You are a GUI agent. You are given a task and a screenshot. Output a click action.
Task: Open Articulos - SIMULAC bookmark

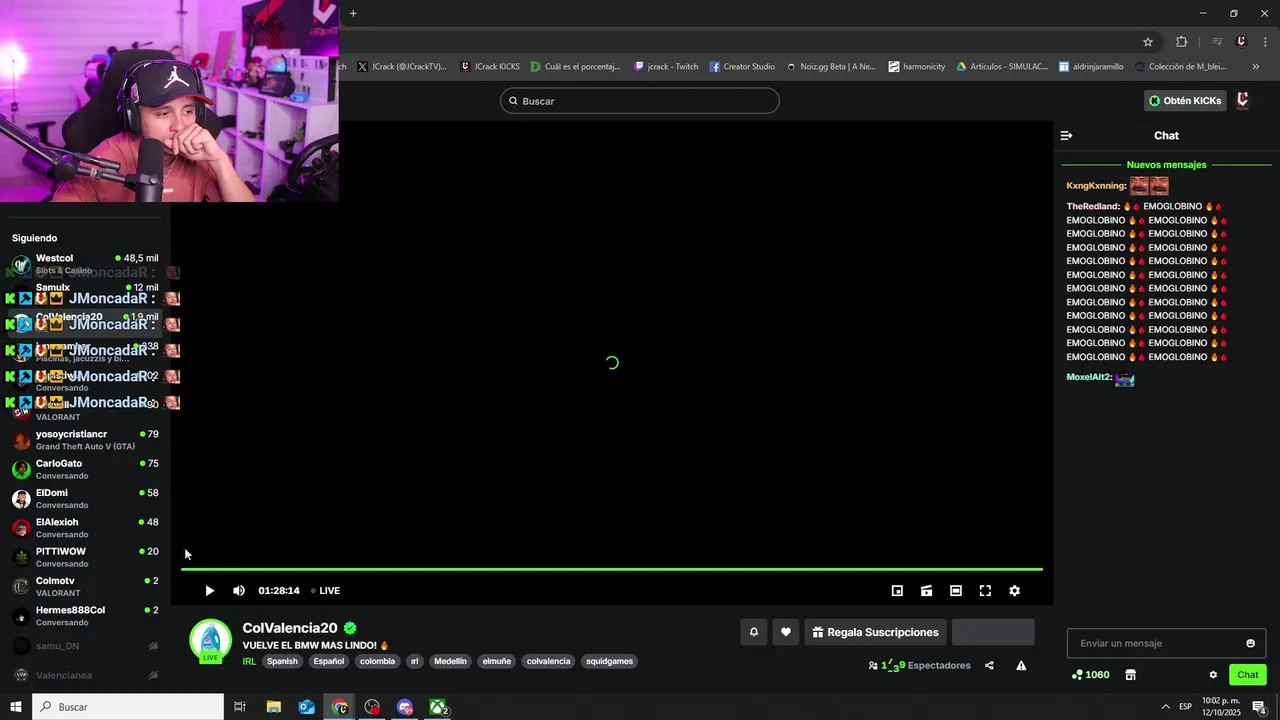click(x=1002, y=67)
